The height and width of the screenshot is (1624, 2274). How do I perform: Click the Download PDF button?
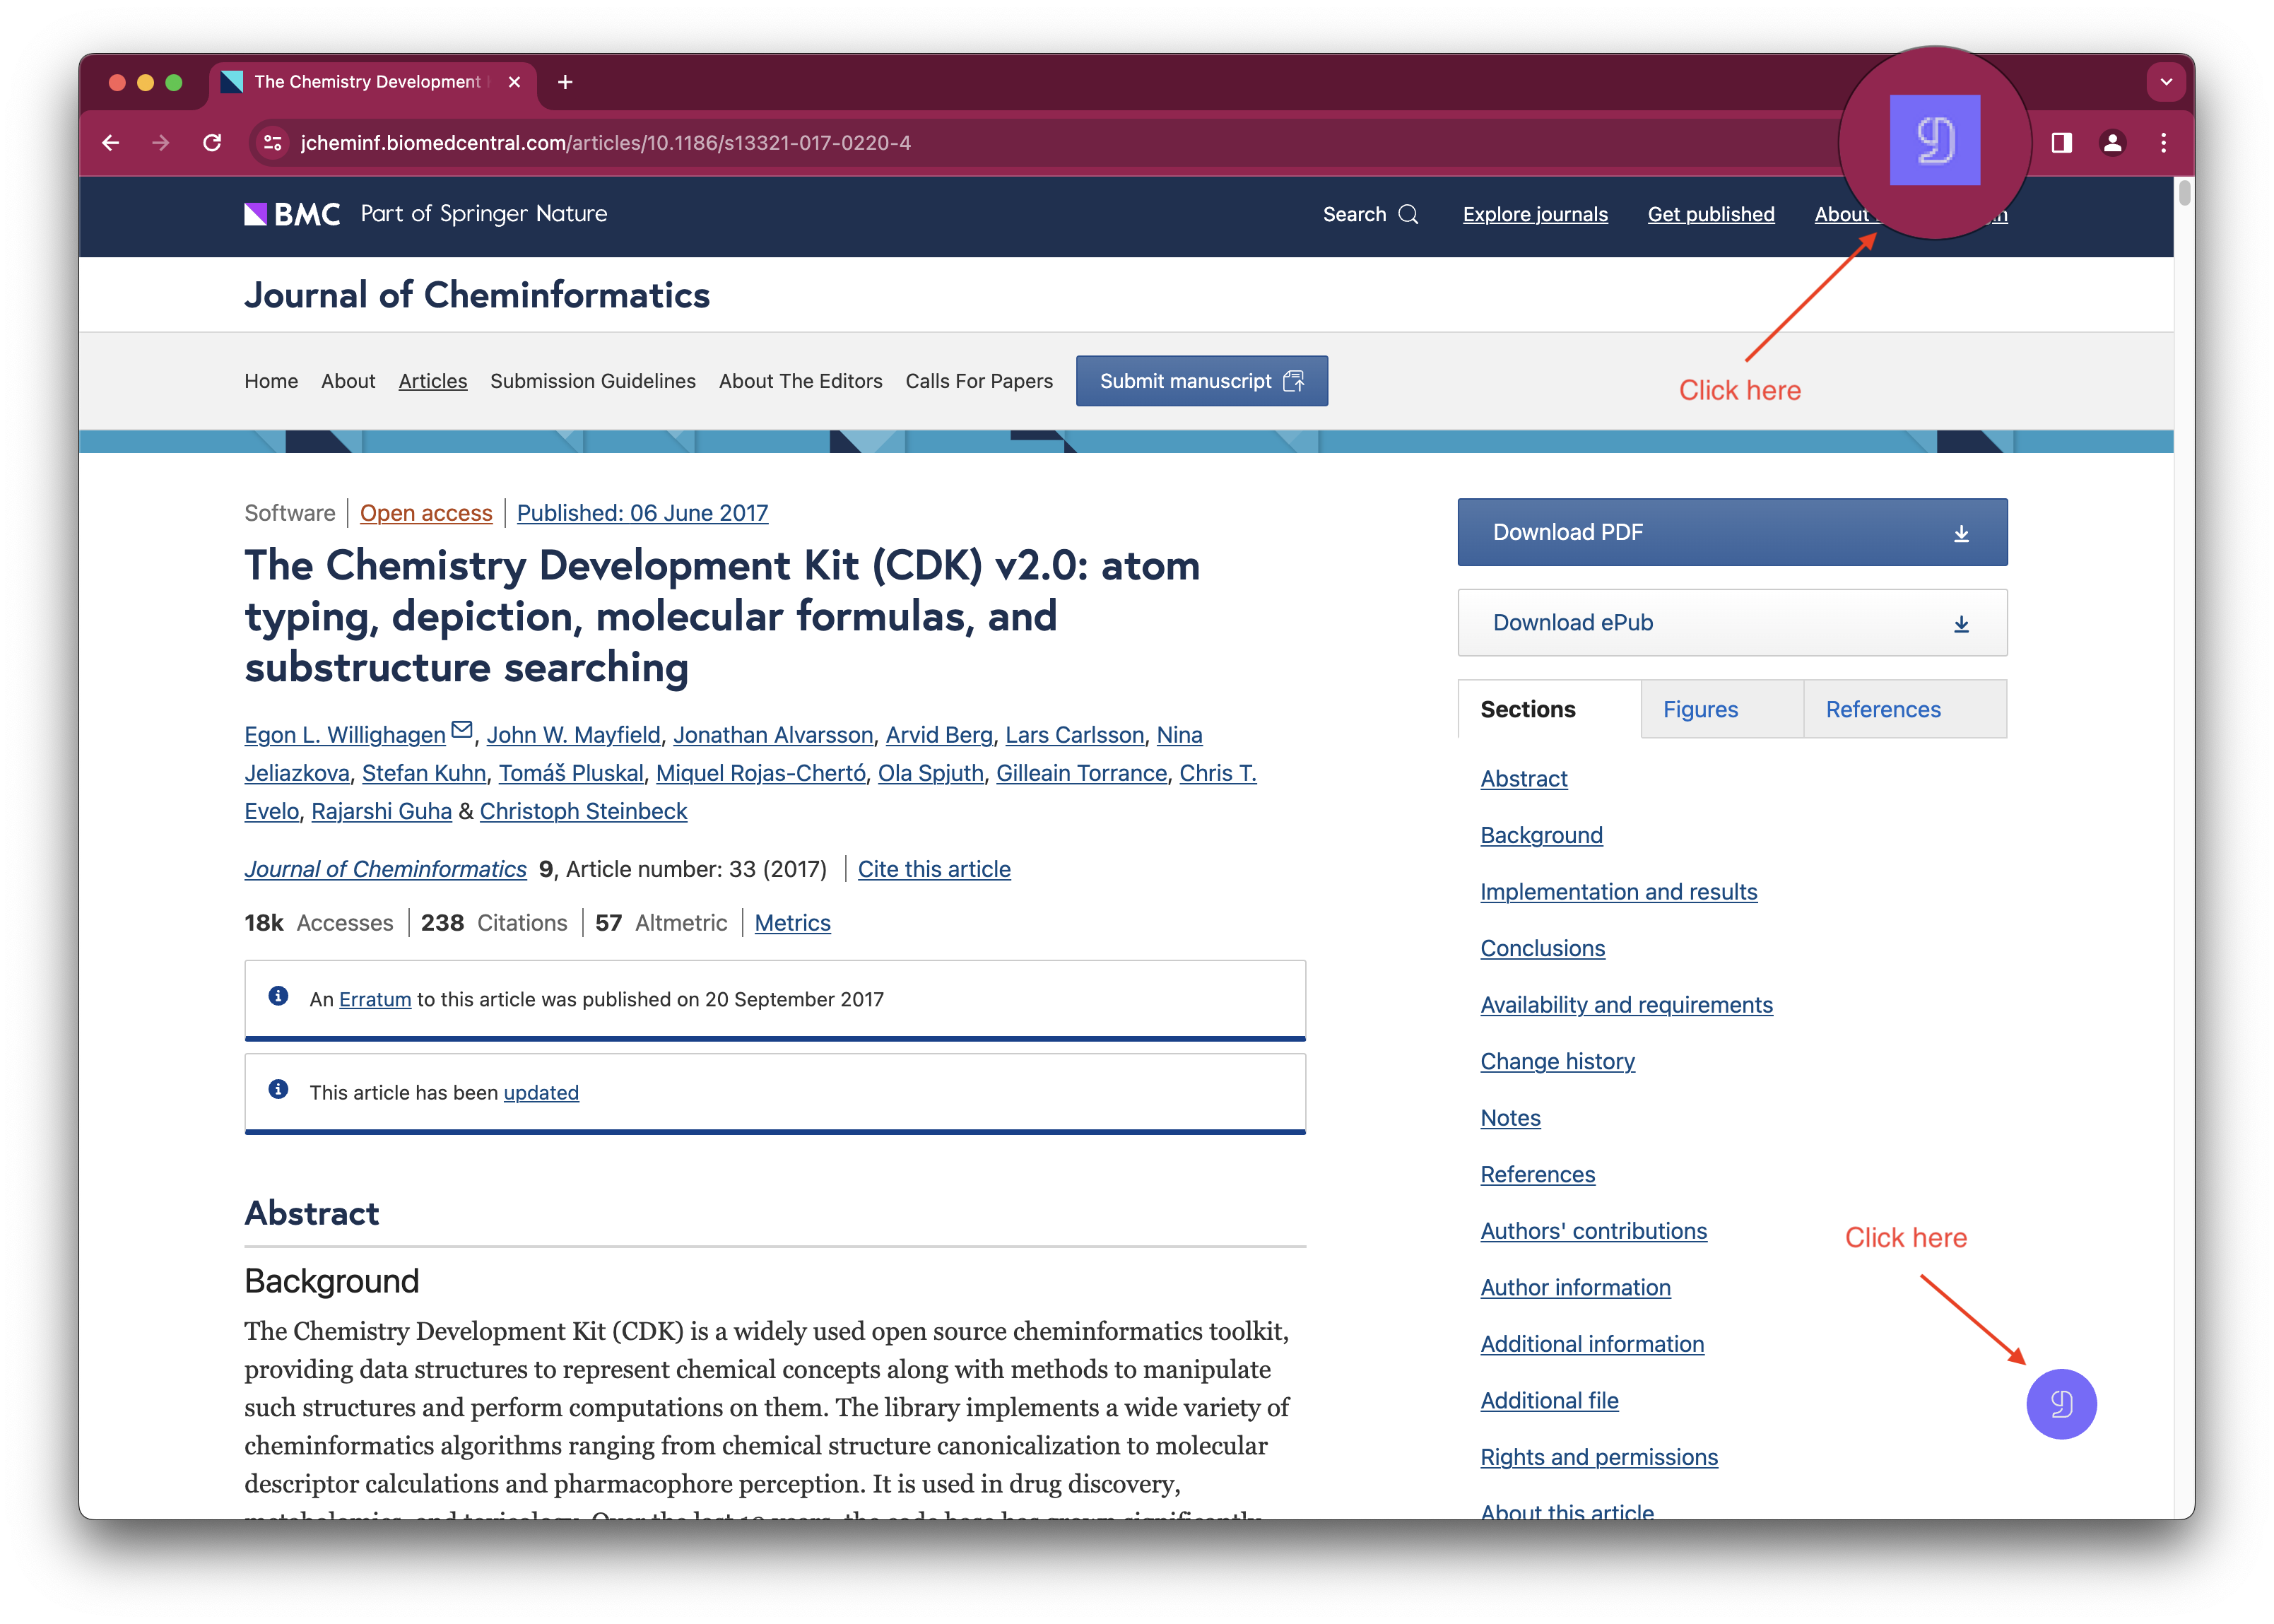click(1731, 532)
